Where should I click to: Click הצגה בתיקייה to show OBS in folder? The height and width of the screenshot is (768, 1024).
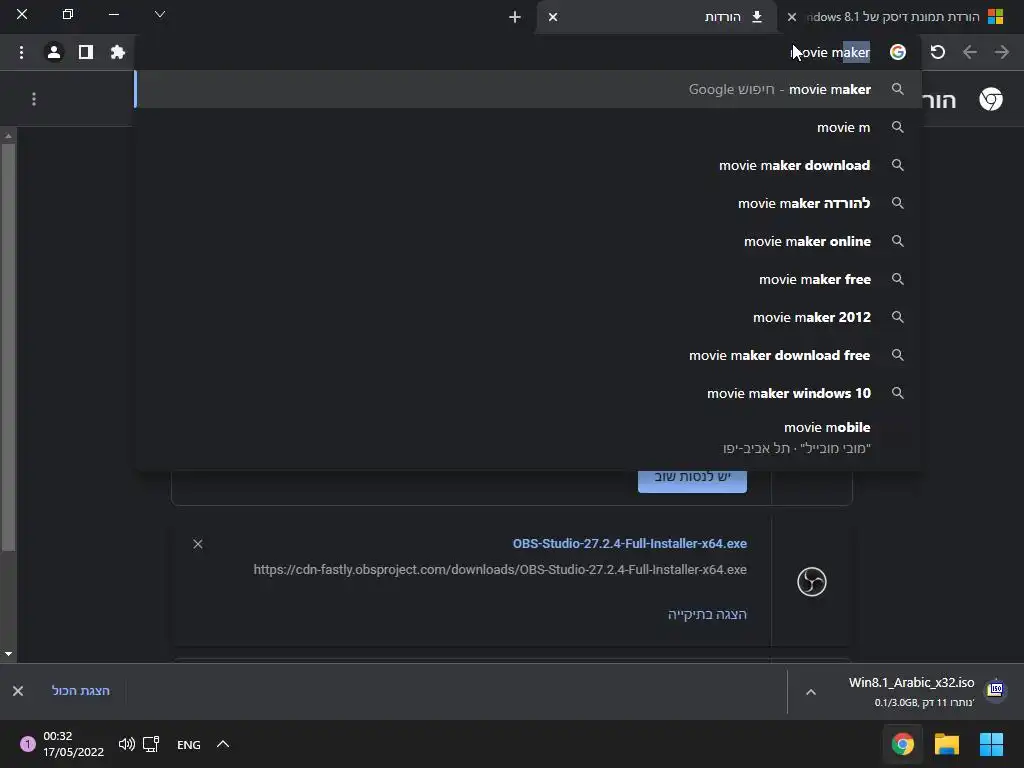707,614
